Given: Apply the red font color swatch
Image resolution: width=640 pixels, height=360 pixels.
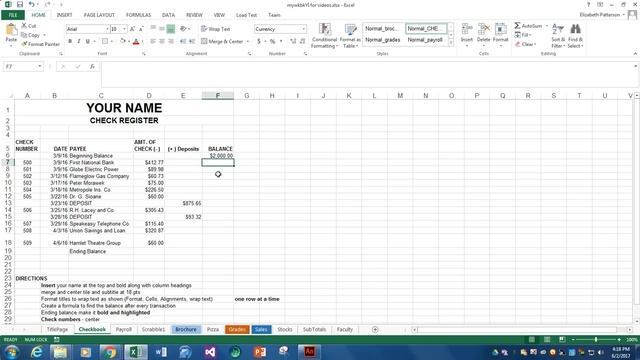Looking at the screenshot, I should pyautogui.click(x=136, y=41).
